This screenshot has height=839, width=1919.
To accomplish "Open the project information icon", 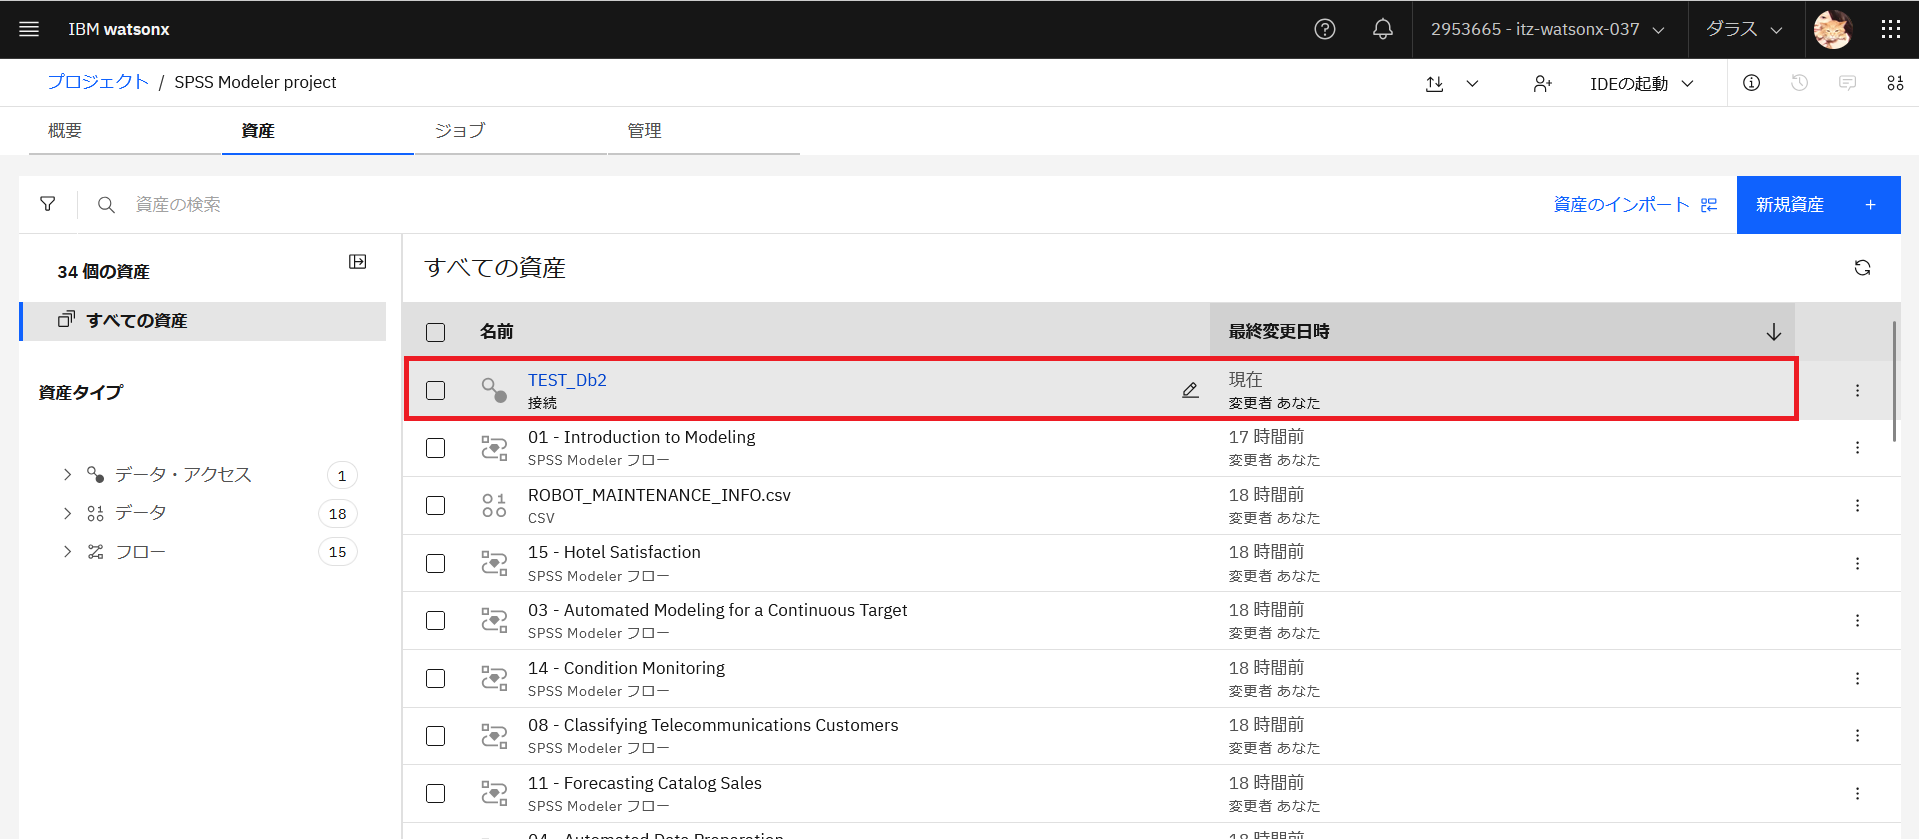I will click(x=1752, y=83).
